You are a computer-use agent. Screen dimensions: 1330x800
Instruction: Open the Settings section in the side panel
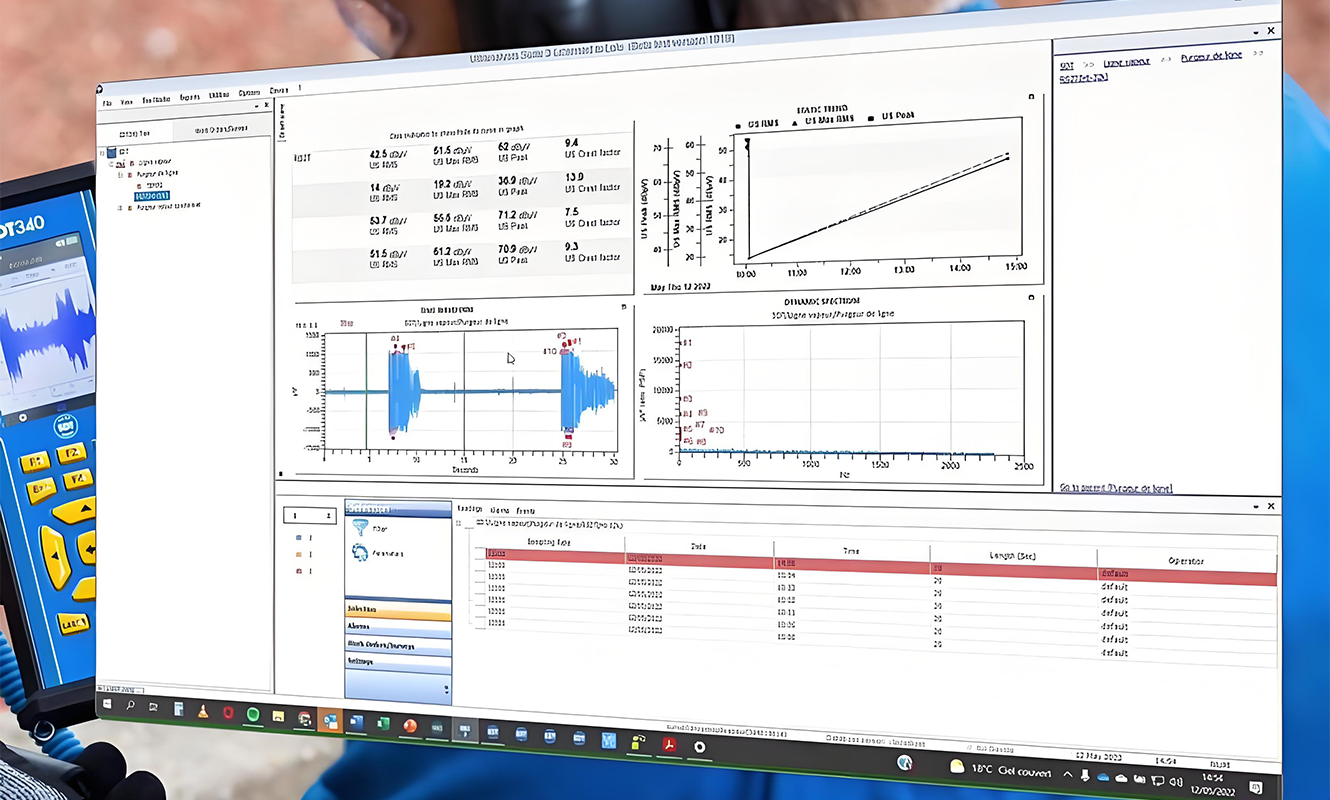397,661
